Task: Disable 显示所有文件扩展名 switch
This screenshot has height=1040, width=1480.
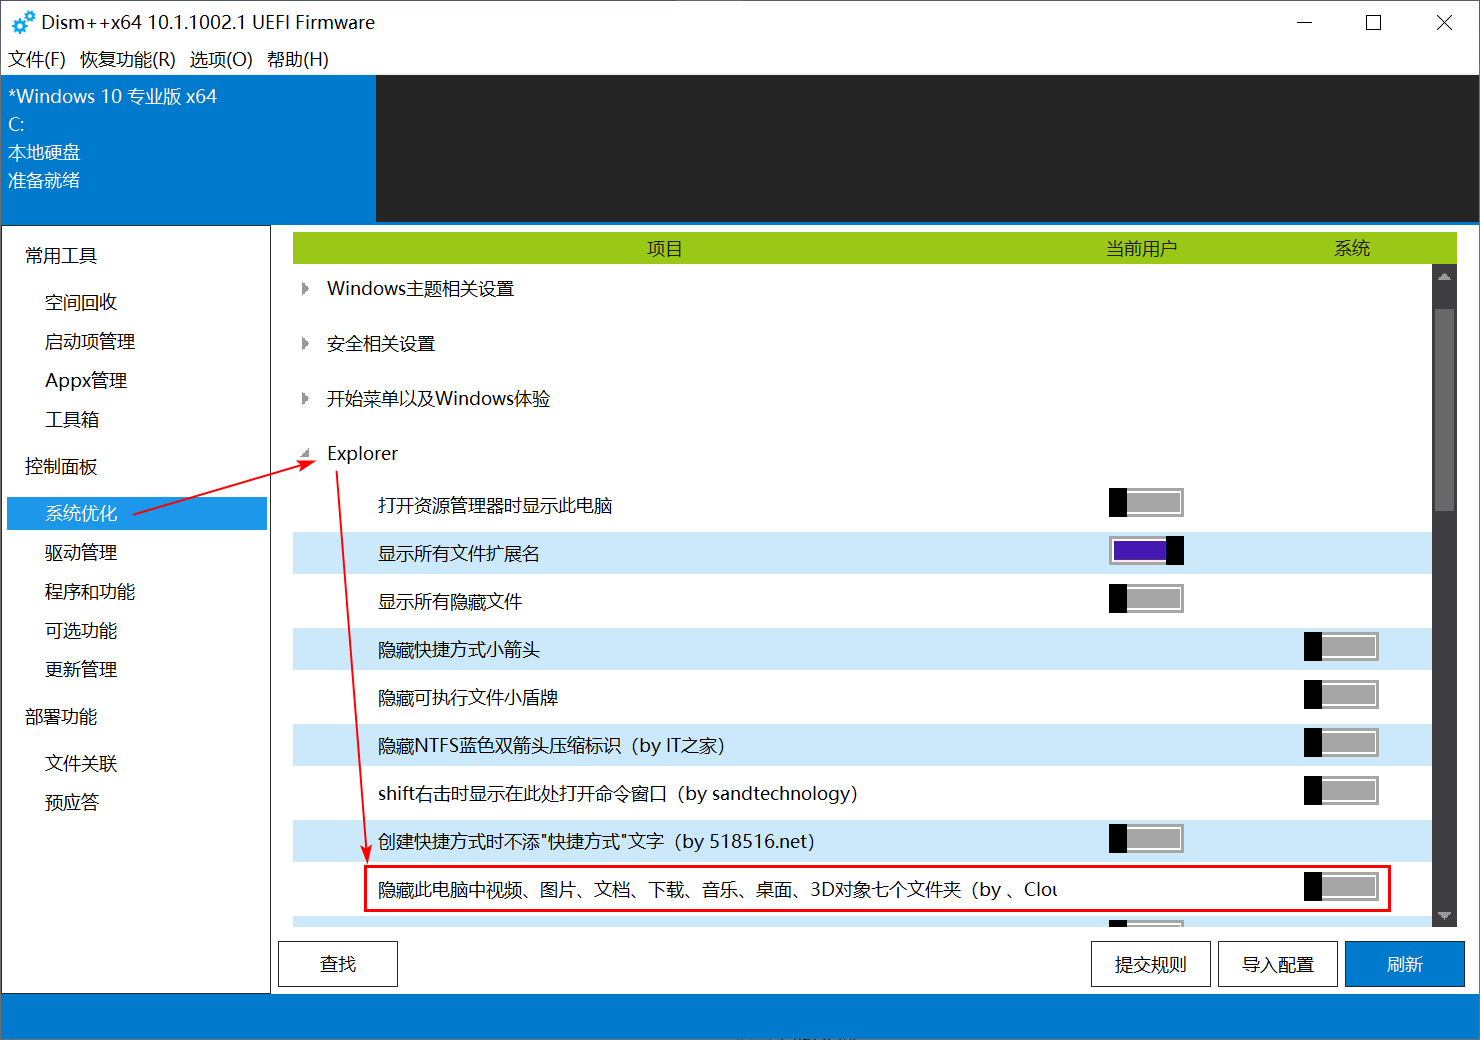Action: coord(1146,550)
